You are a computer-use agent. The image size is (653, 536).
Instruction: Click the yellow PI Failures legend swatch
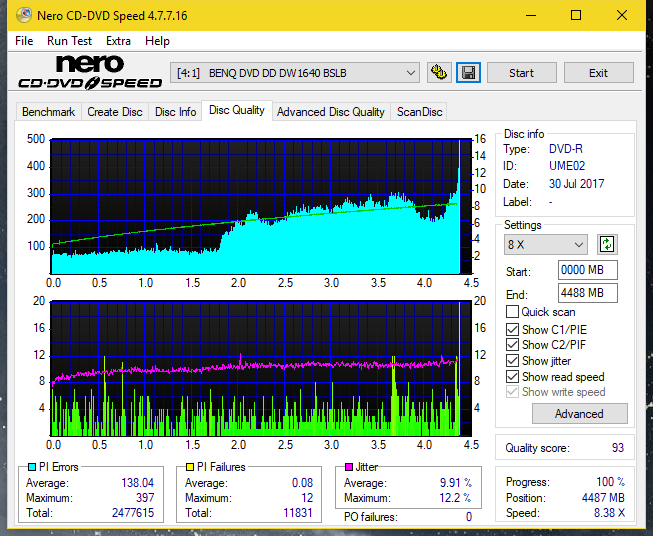point(190,467)
